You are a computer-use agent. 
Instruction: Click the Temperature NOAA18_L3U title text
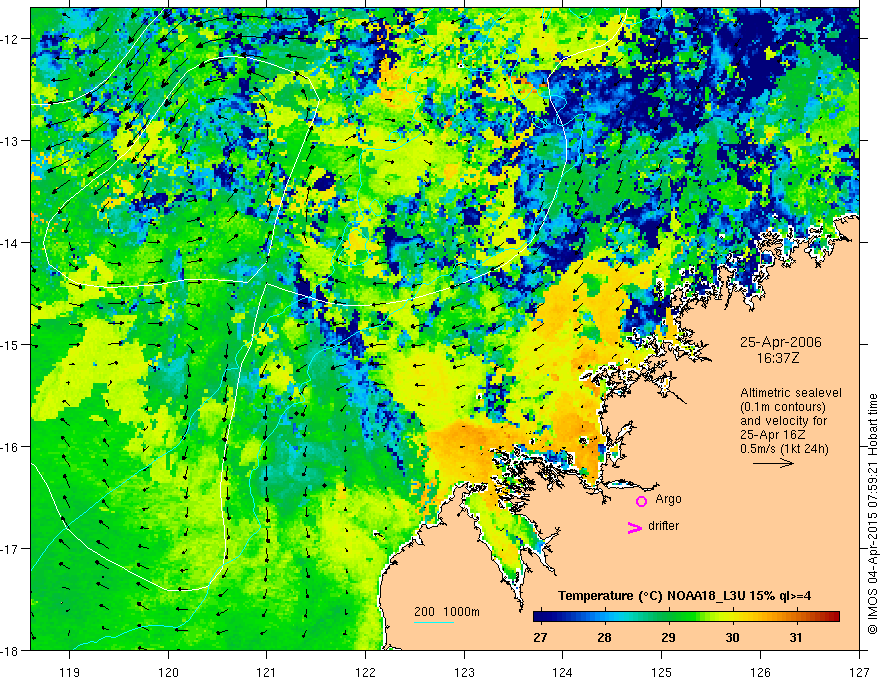tap(684, 596)
